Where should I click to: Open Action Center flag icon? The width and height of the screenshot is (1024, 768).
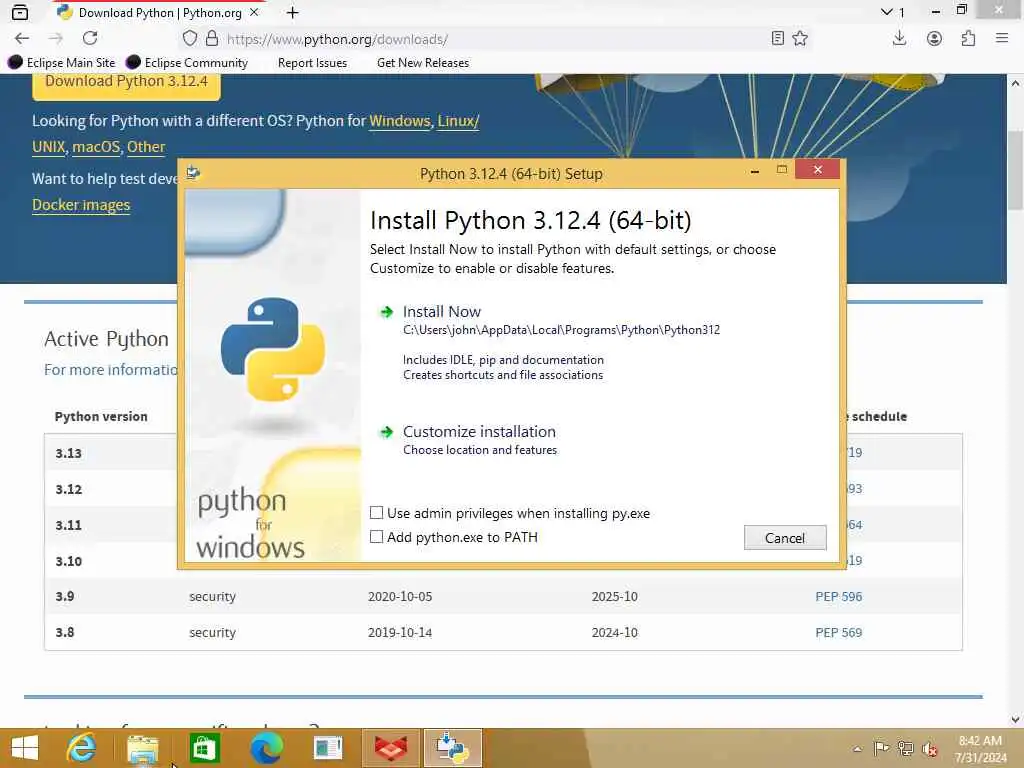pyautogui.click(x=881, y=748)
